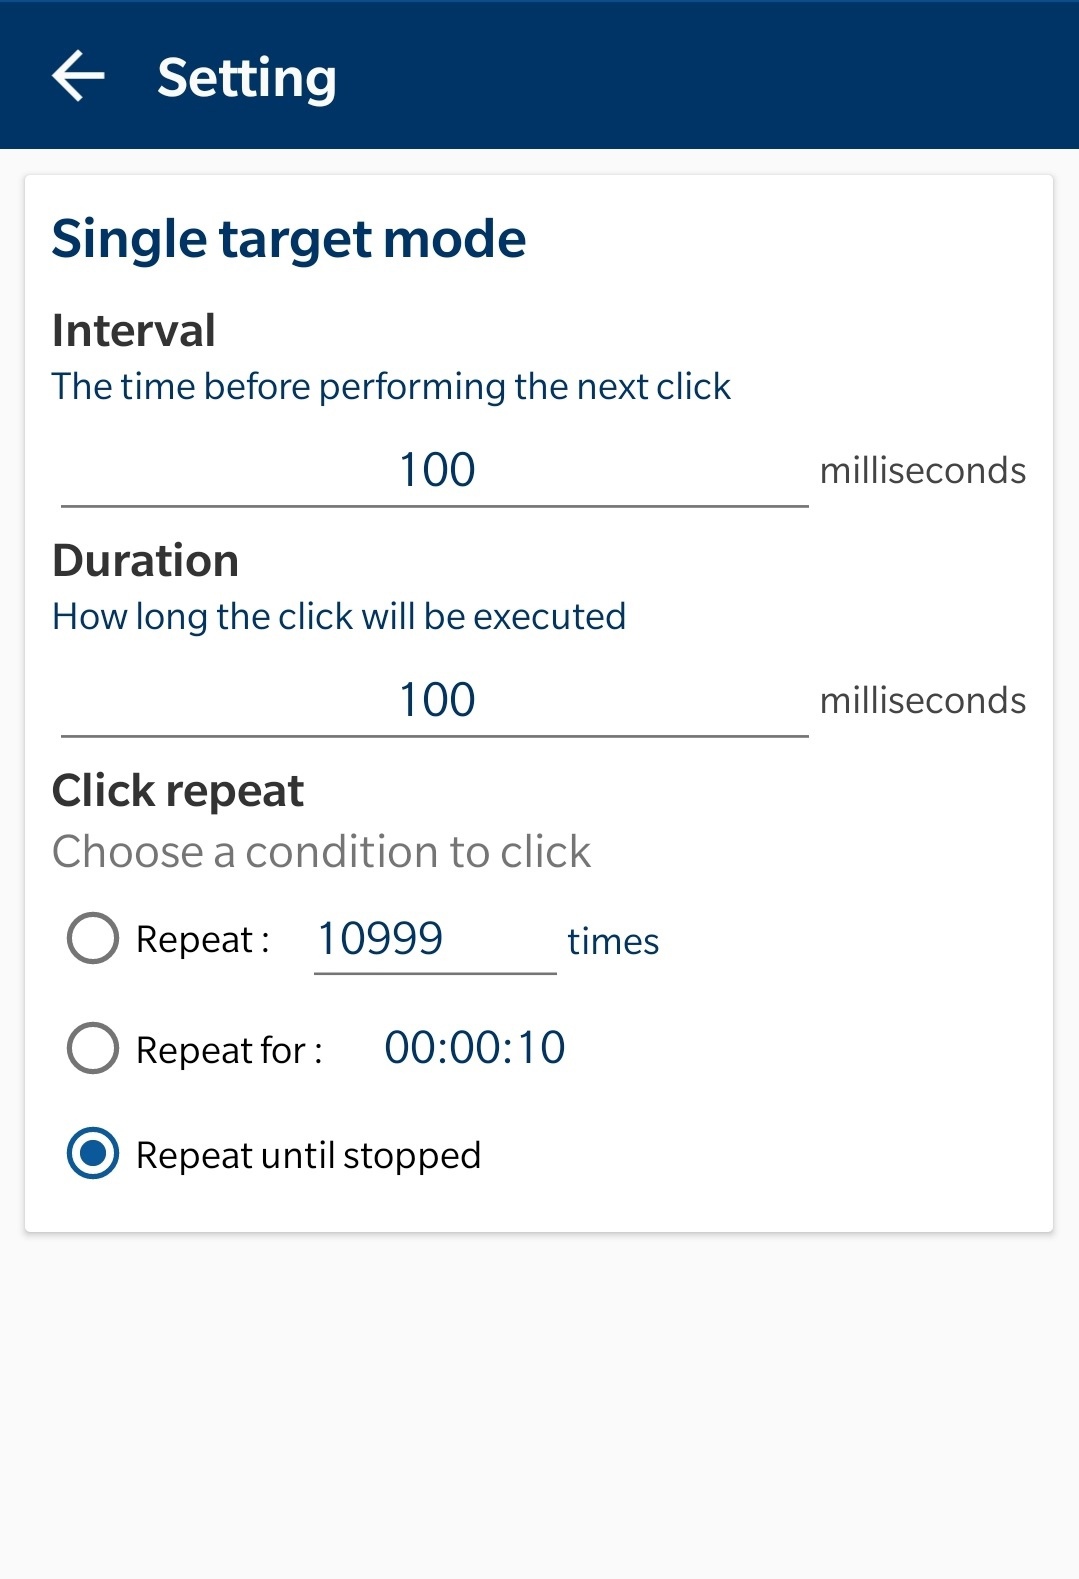Image resolution: width=1079 pixels, height=1579 pixels.
Task: Select the 'Repeat' times radio button
Action: tap(93, 938)
